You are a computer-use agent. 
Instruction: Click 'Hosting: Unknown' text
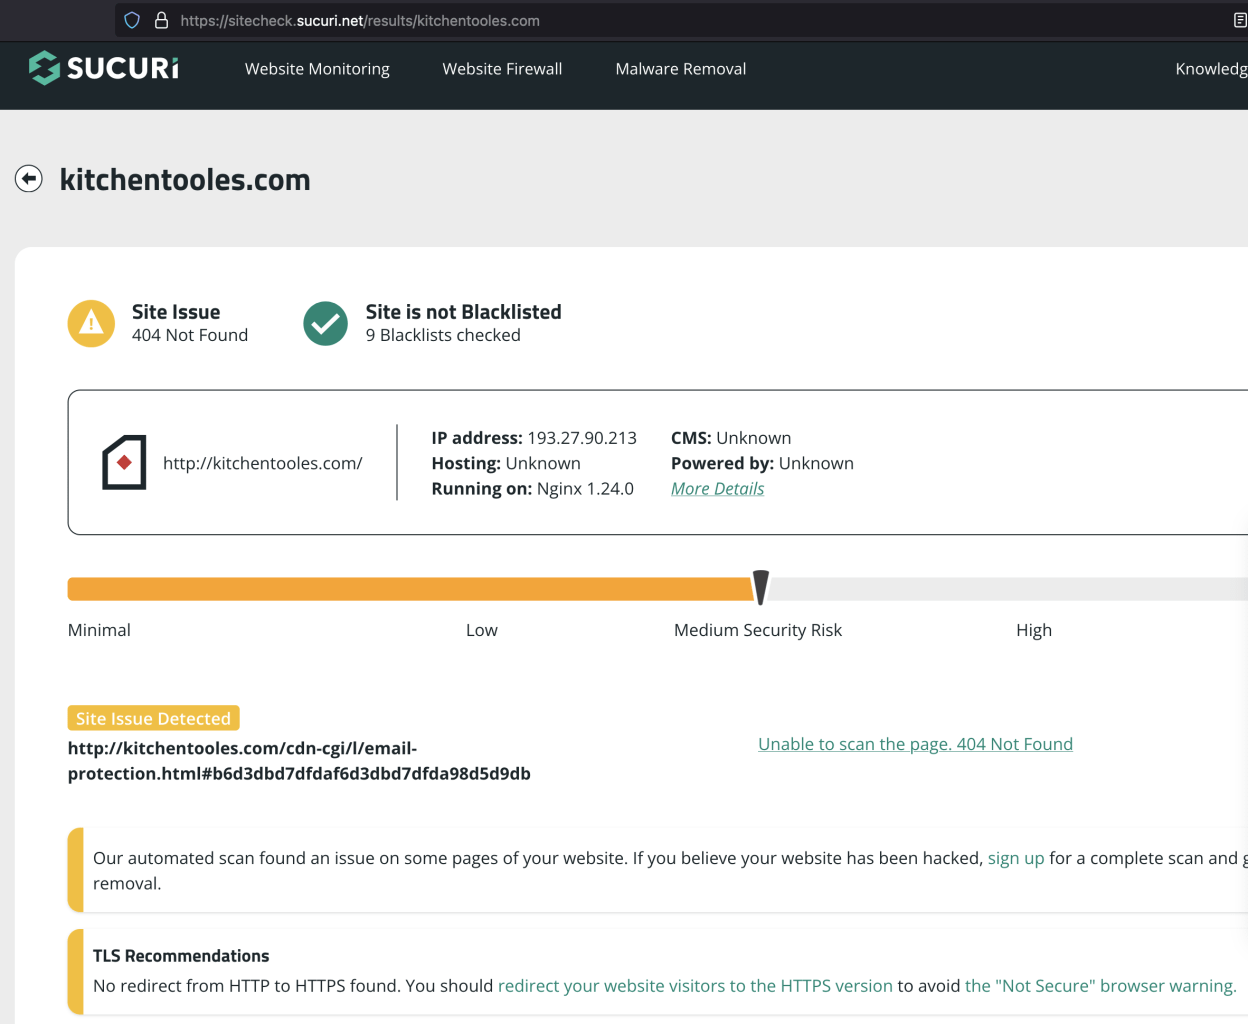click(x=506, y=463)
